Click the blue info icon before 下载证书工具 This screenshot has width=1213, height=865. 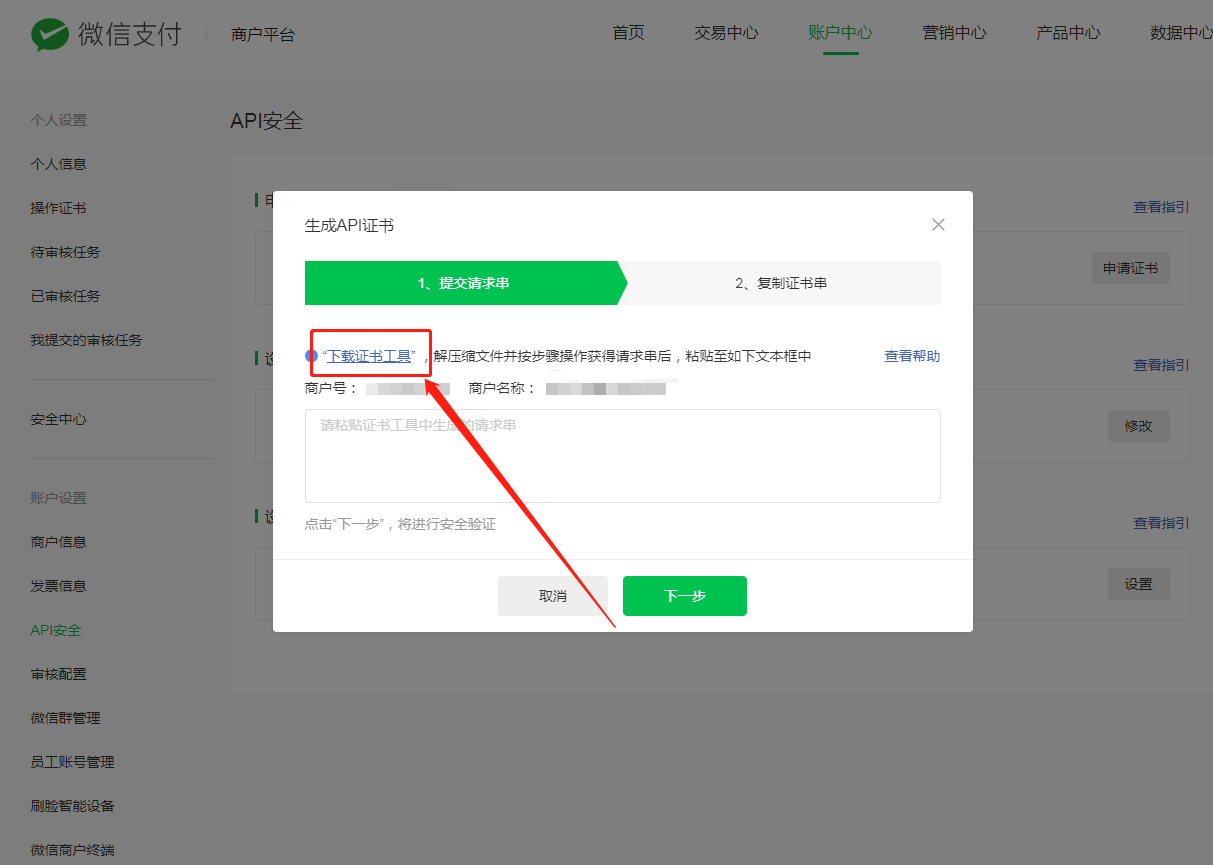pos(311,356)
